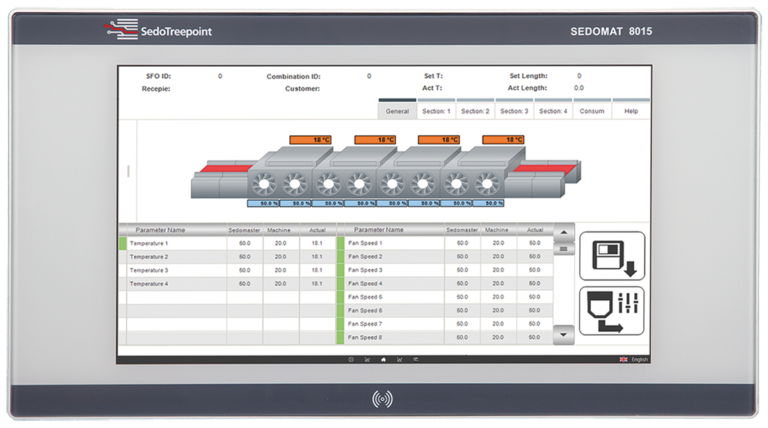Select Temperature 2 Sedomaster value cell

(244, 257)
